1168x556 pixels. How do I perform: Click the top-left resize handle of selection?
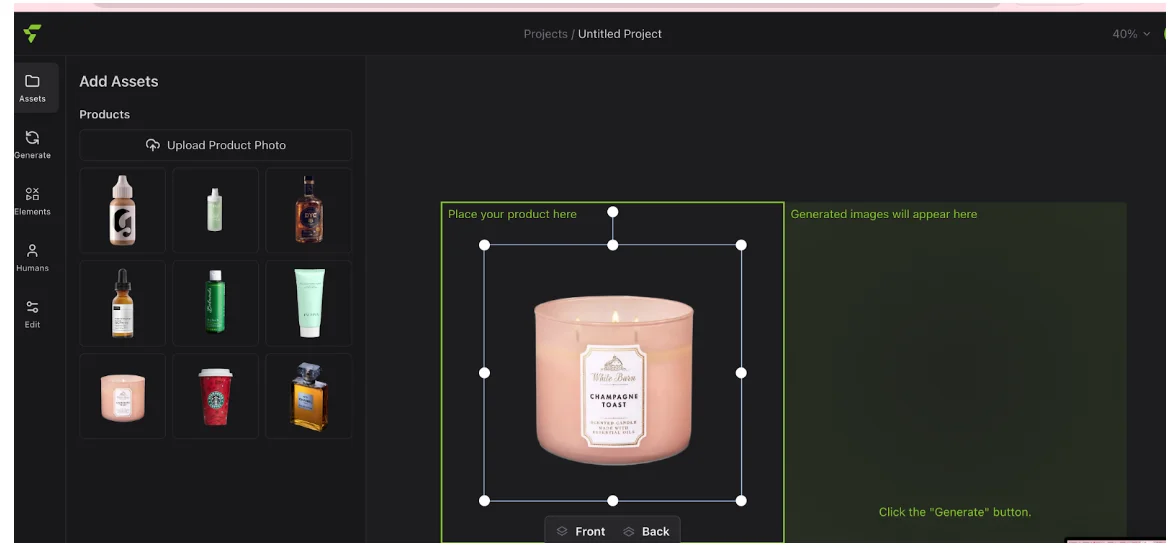[484, 244]
